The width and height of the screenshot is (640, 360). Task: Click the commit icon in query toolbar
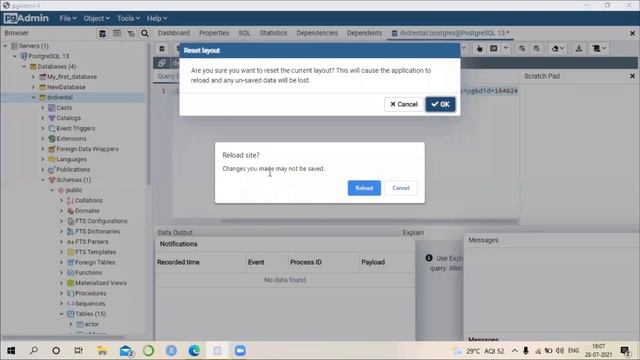(x=522, y=49)
